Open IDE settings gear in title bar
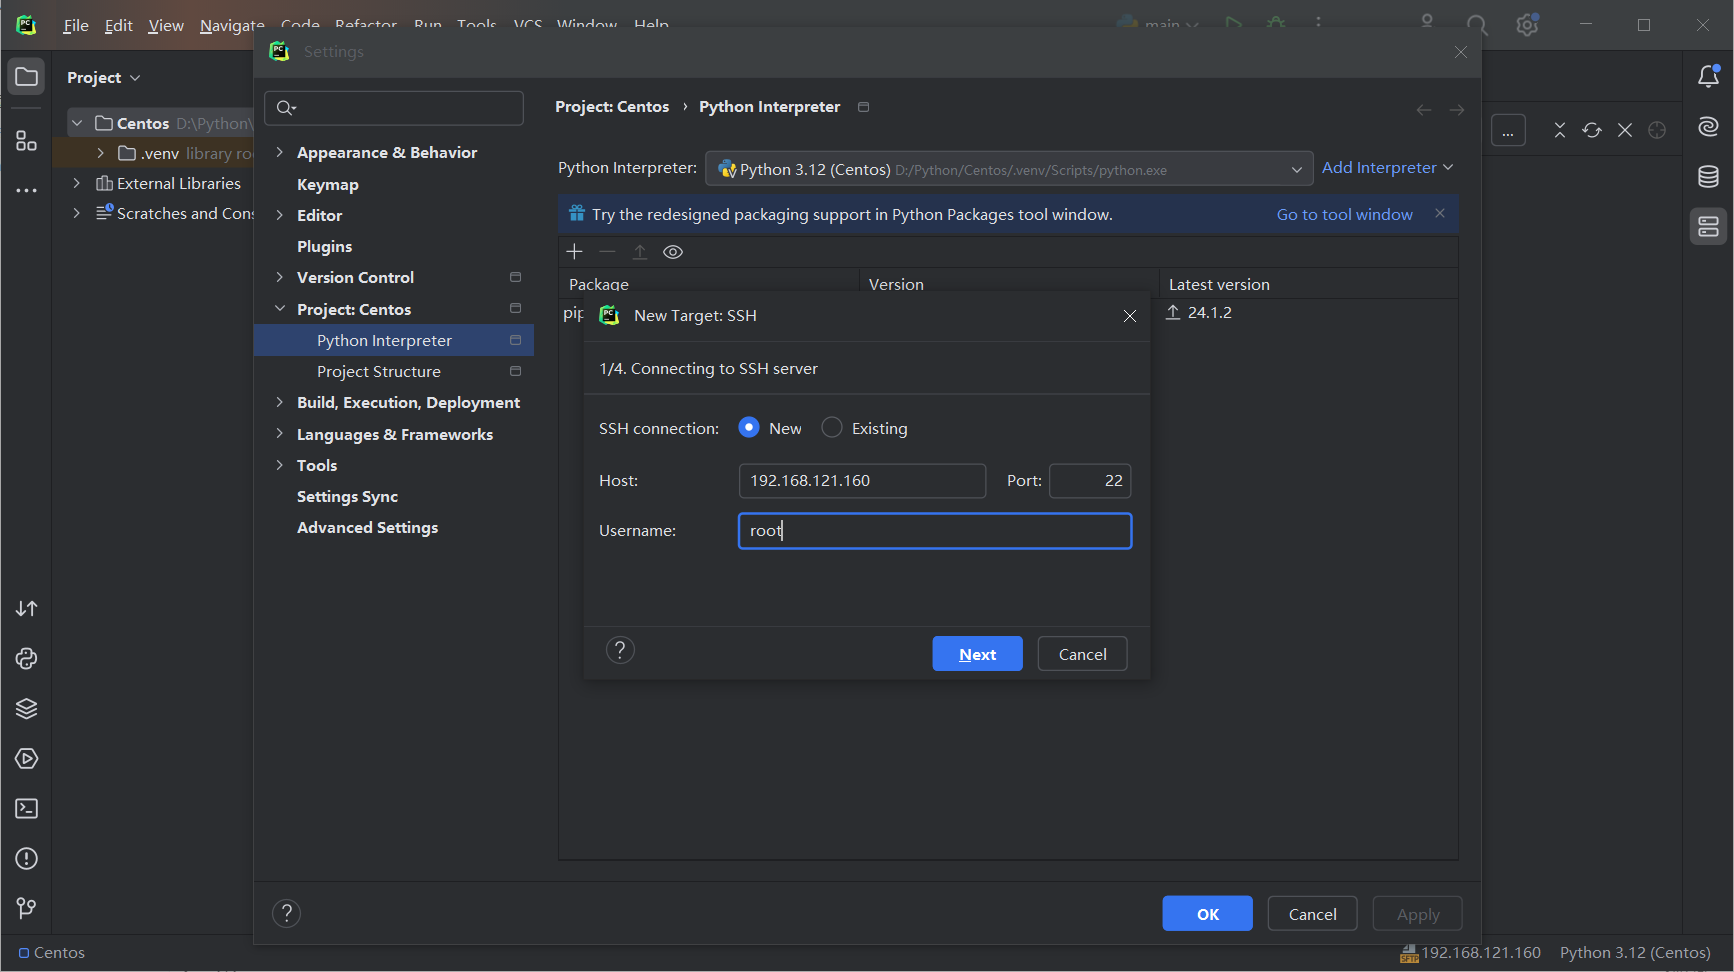 click(x=1527, y=25)
